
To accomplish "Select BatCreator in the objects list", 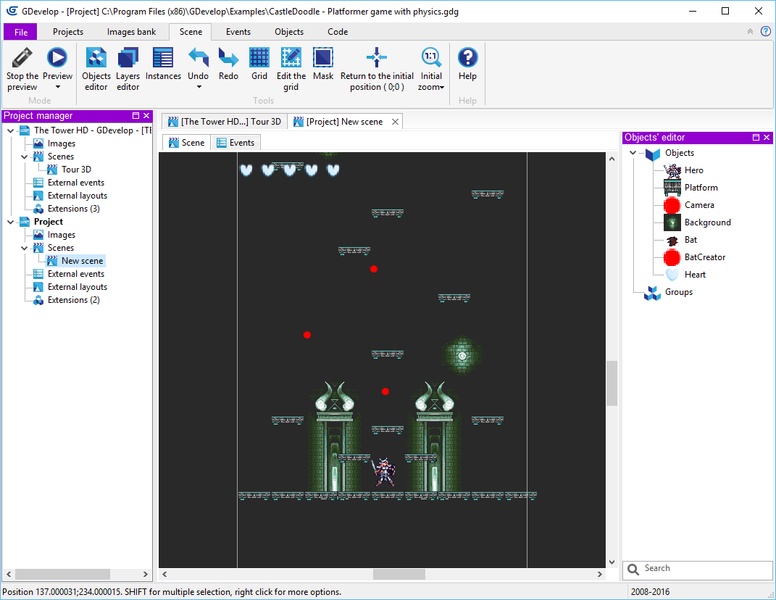I will 704,257.
